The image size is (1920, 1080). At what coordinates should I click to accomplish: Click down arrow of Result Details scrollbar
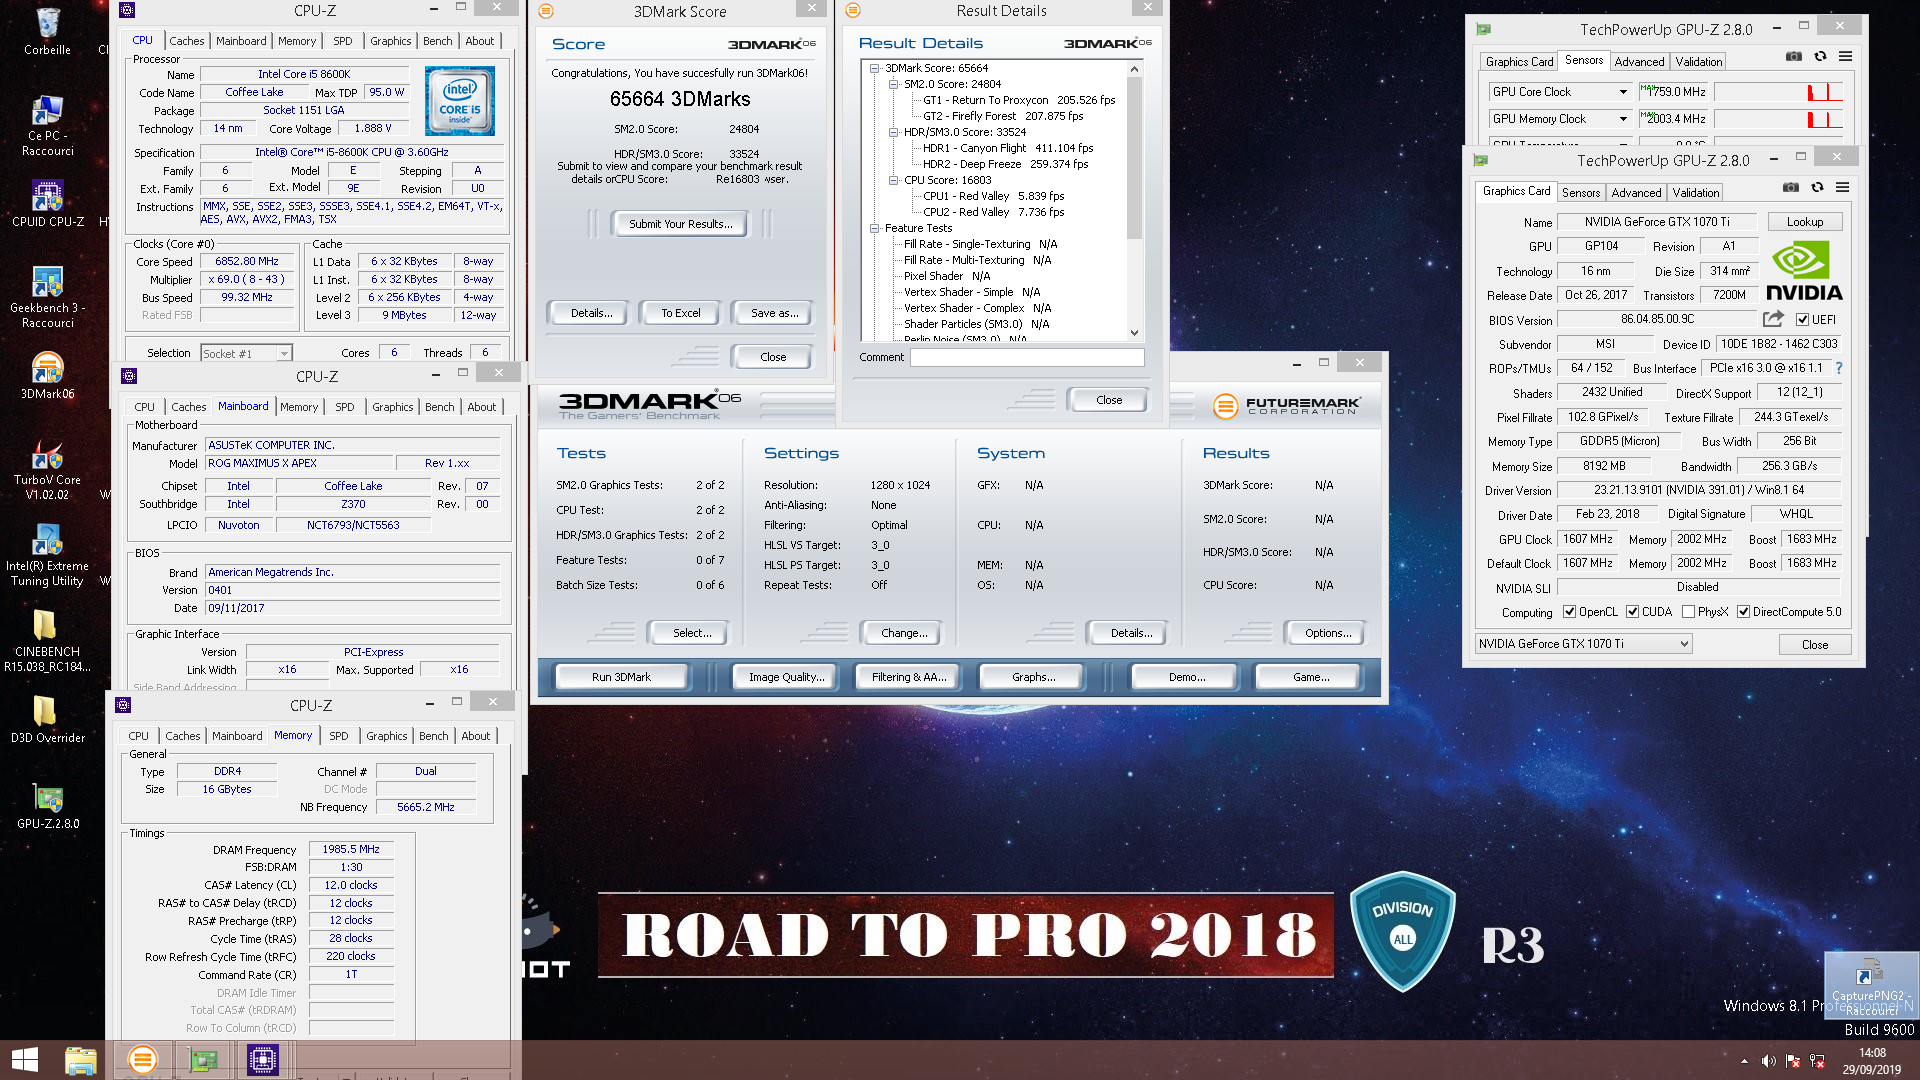[1134, 333]
